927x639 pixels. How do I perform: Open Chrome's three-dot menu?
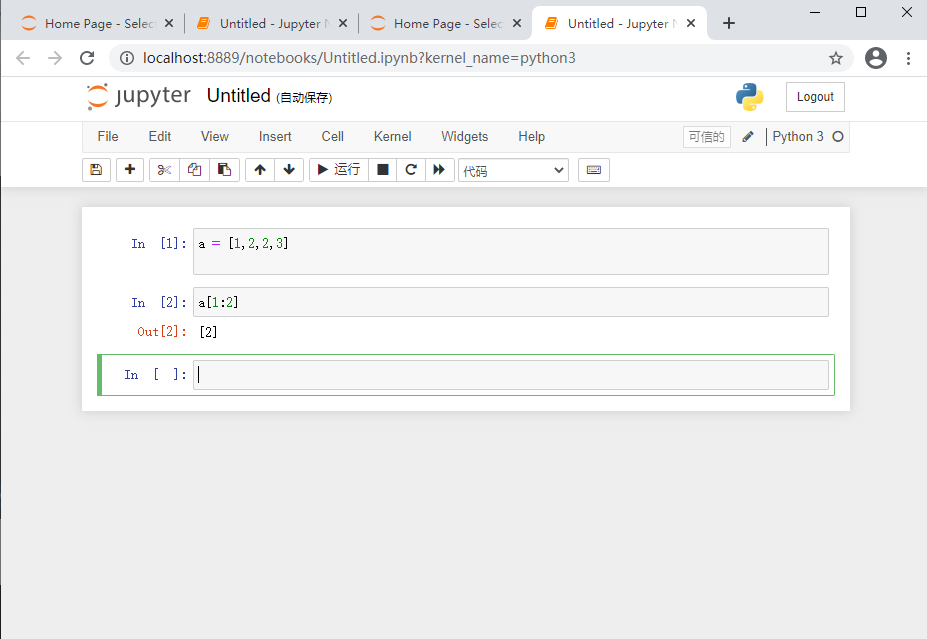click(x=907, y=58)
